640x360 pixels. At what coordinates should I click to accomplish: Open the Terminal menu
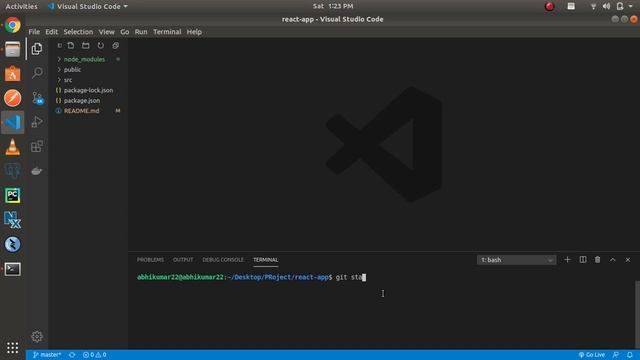pyautogui.click(x=167, y=32)
